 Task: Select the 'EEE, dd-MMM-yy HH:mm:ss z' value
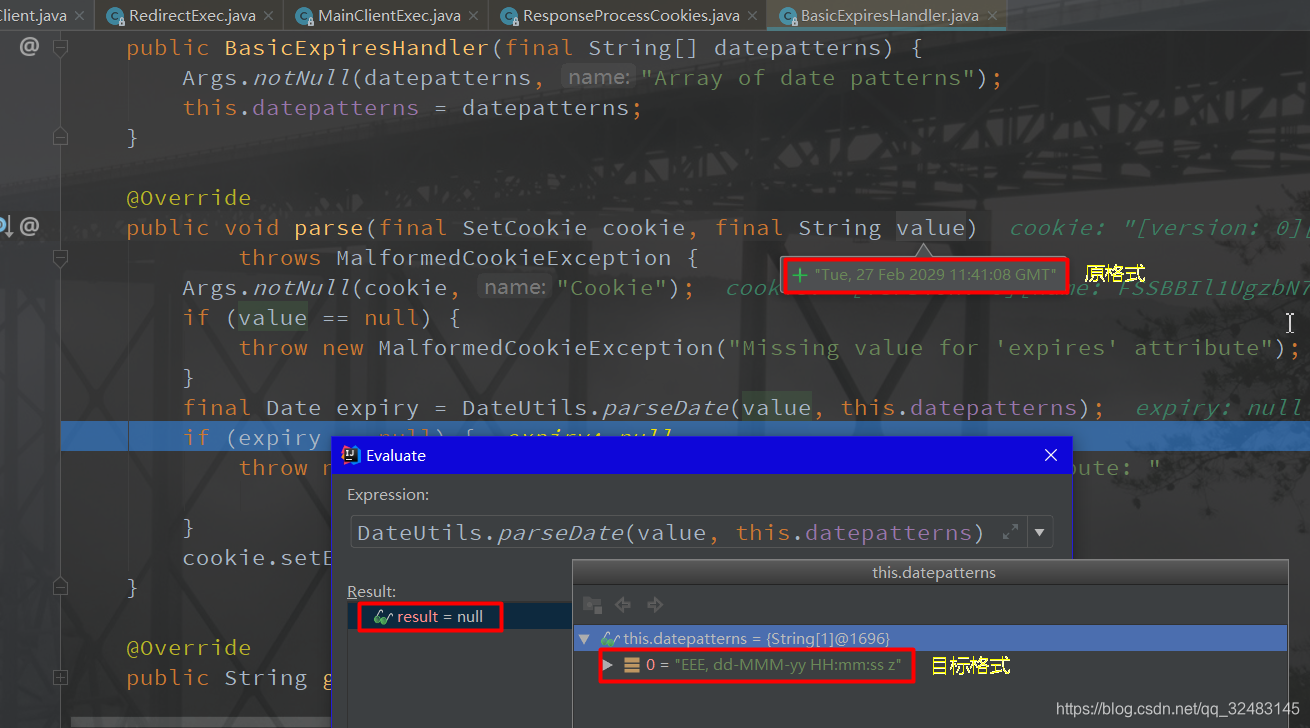788,665
